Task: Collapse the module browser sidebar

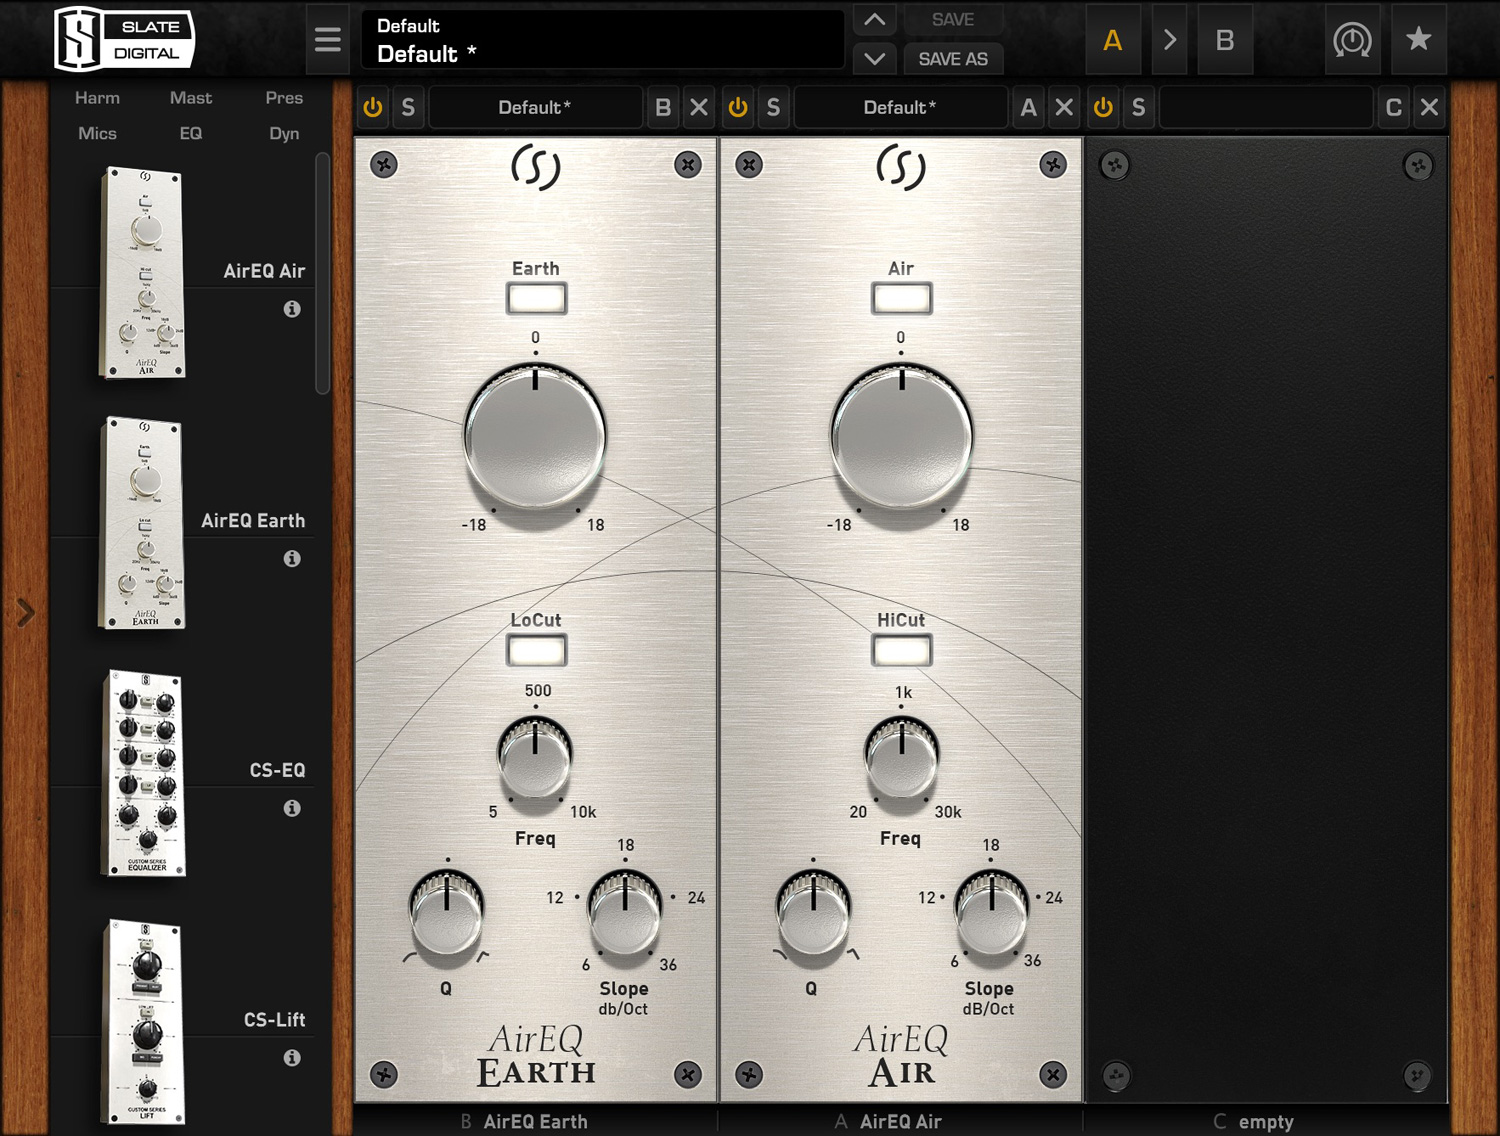Action: tap(25, 612)
